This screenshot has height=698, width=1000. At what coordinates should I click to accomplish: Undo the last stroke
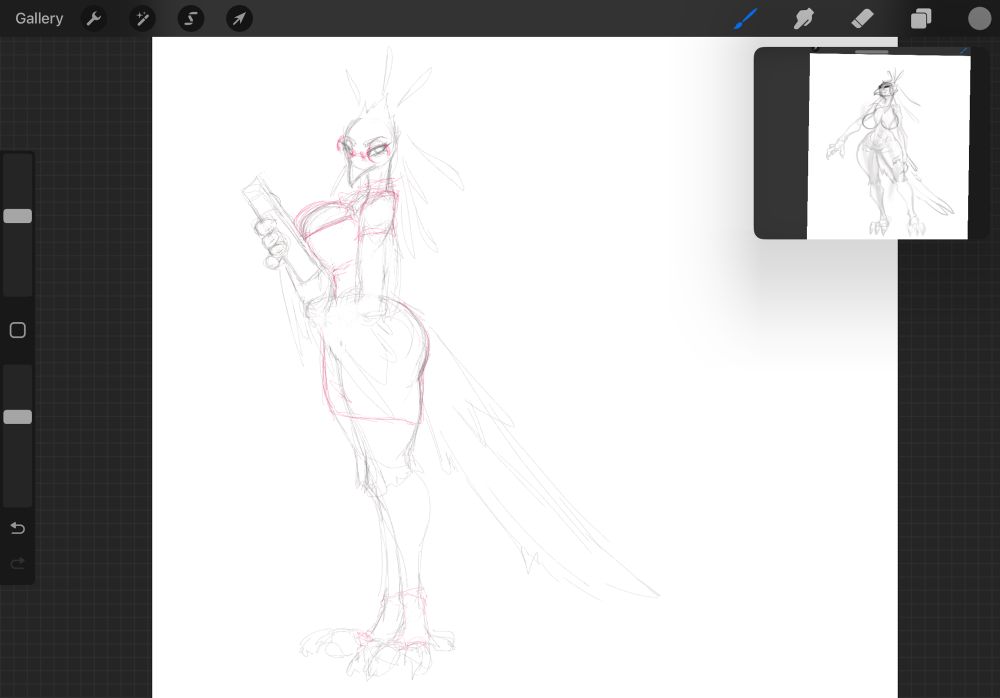18,528
